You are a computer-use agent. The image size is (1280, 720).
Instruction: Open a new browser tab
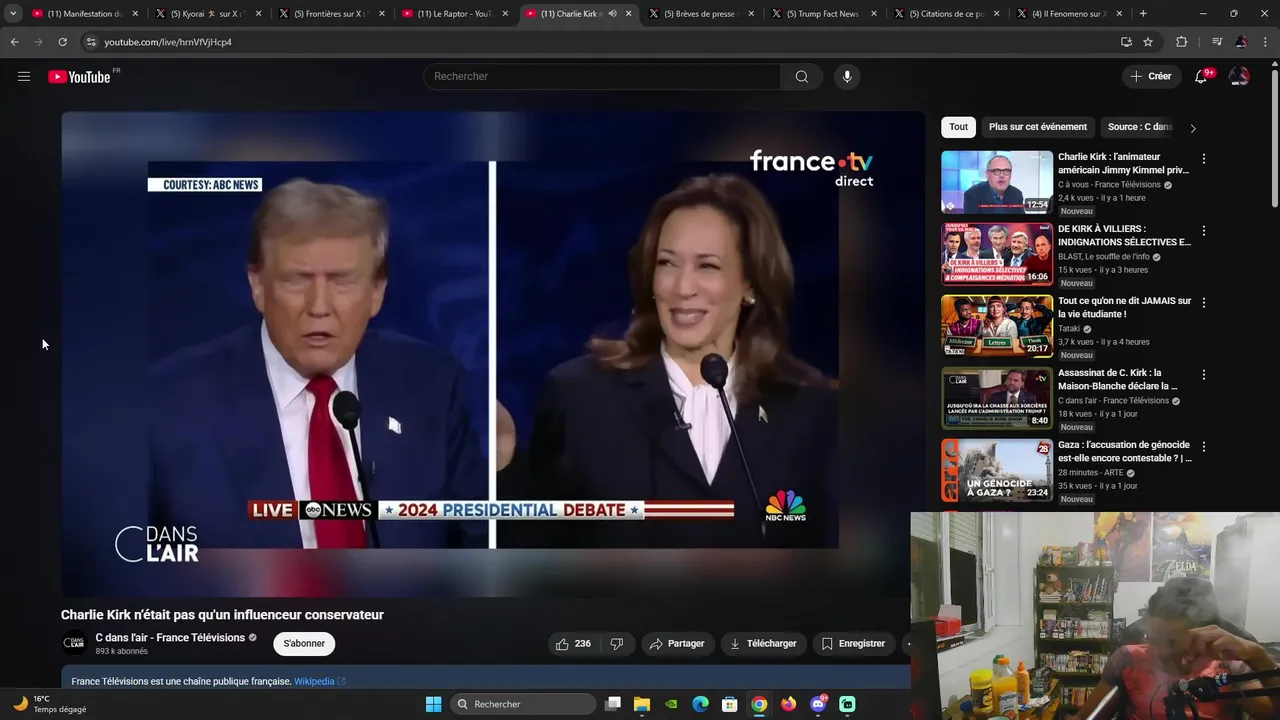point(1143,14)
